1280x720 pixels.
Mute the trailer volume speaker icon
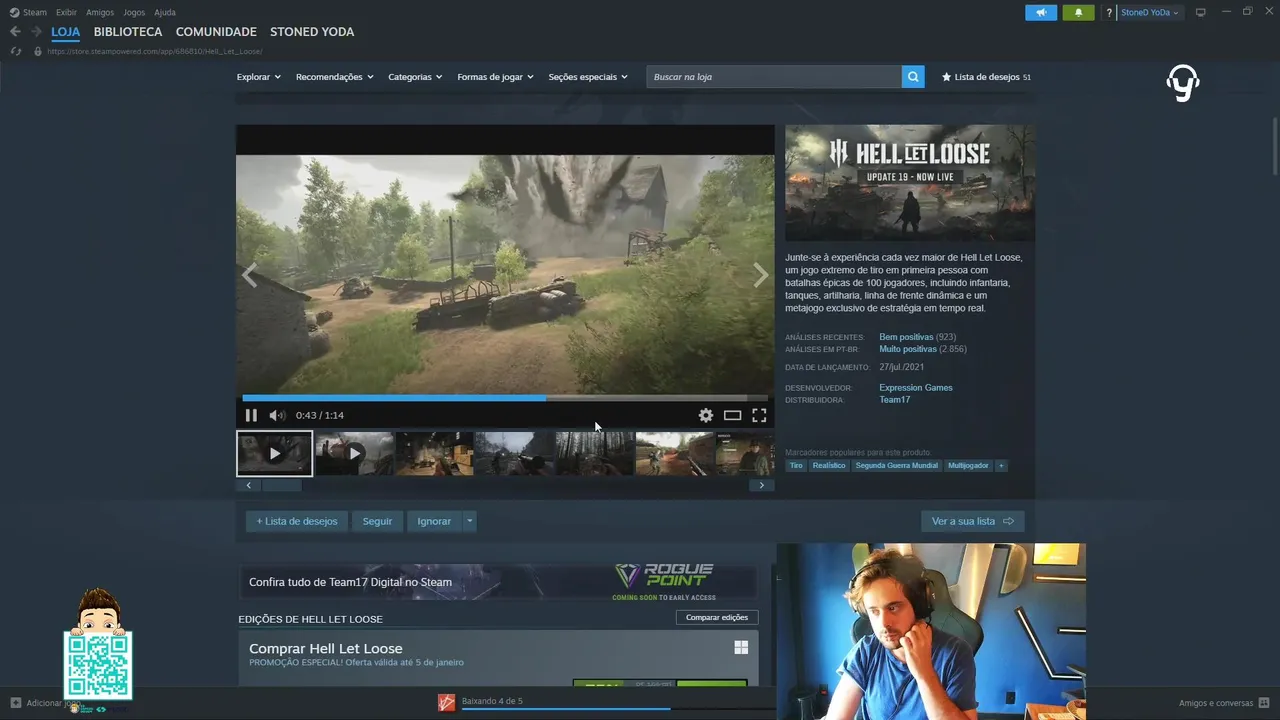[x=277, y=415]
